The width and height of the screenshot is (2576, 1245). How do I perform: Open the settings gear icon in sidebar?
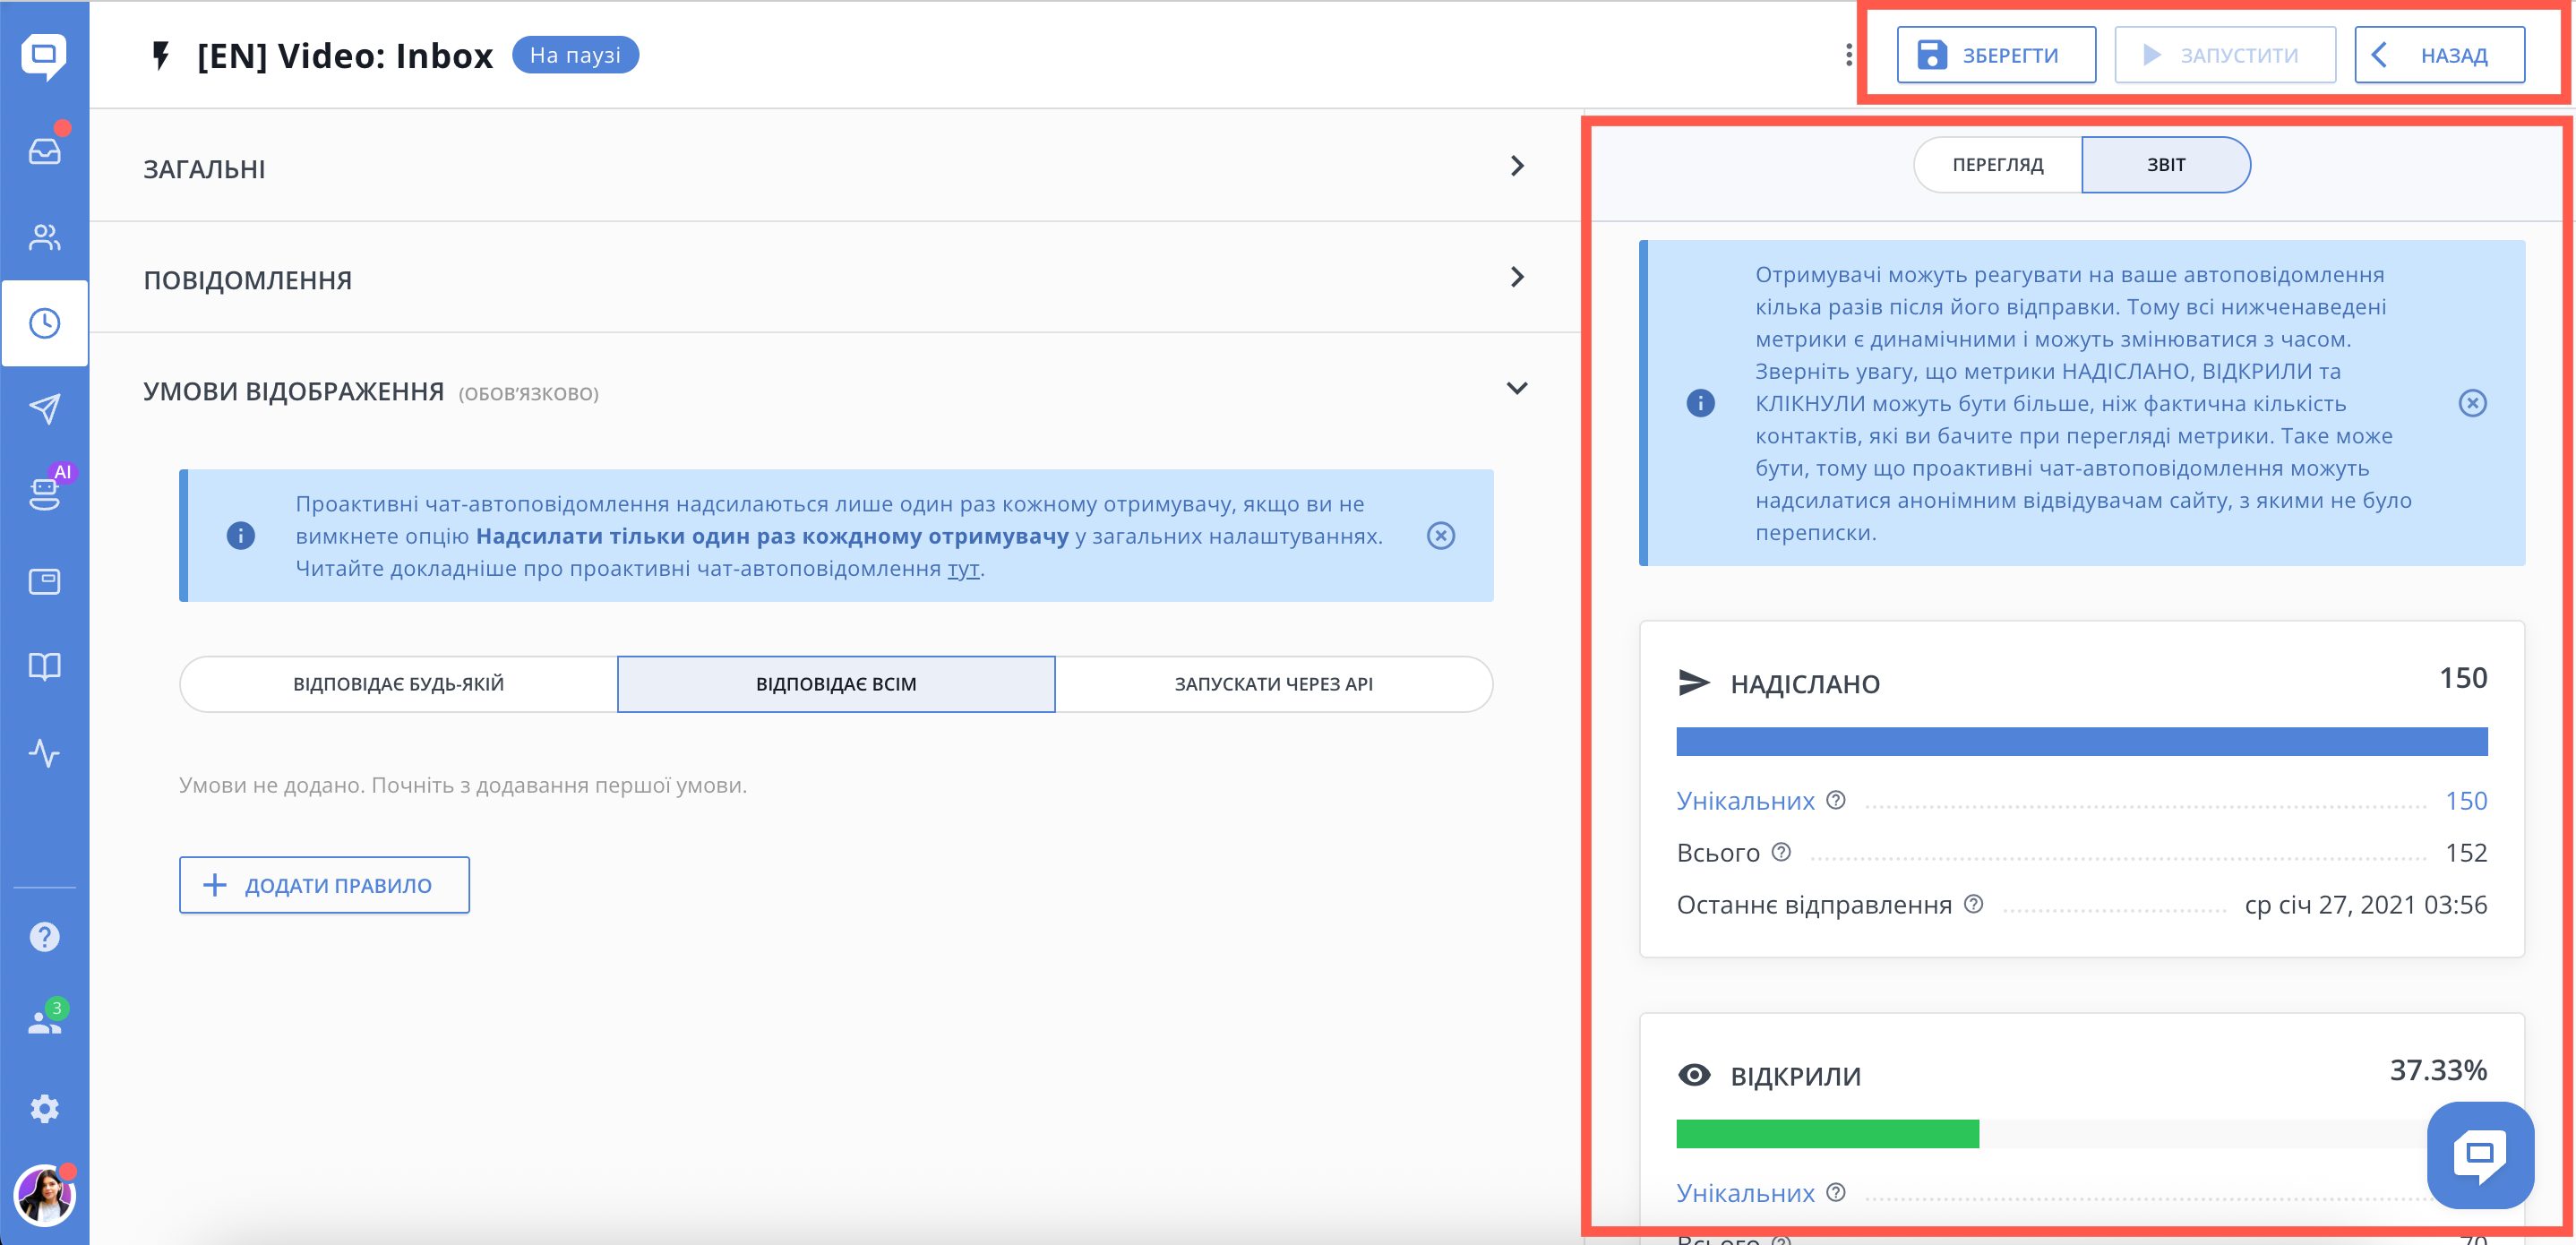coord(44,1109)
